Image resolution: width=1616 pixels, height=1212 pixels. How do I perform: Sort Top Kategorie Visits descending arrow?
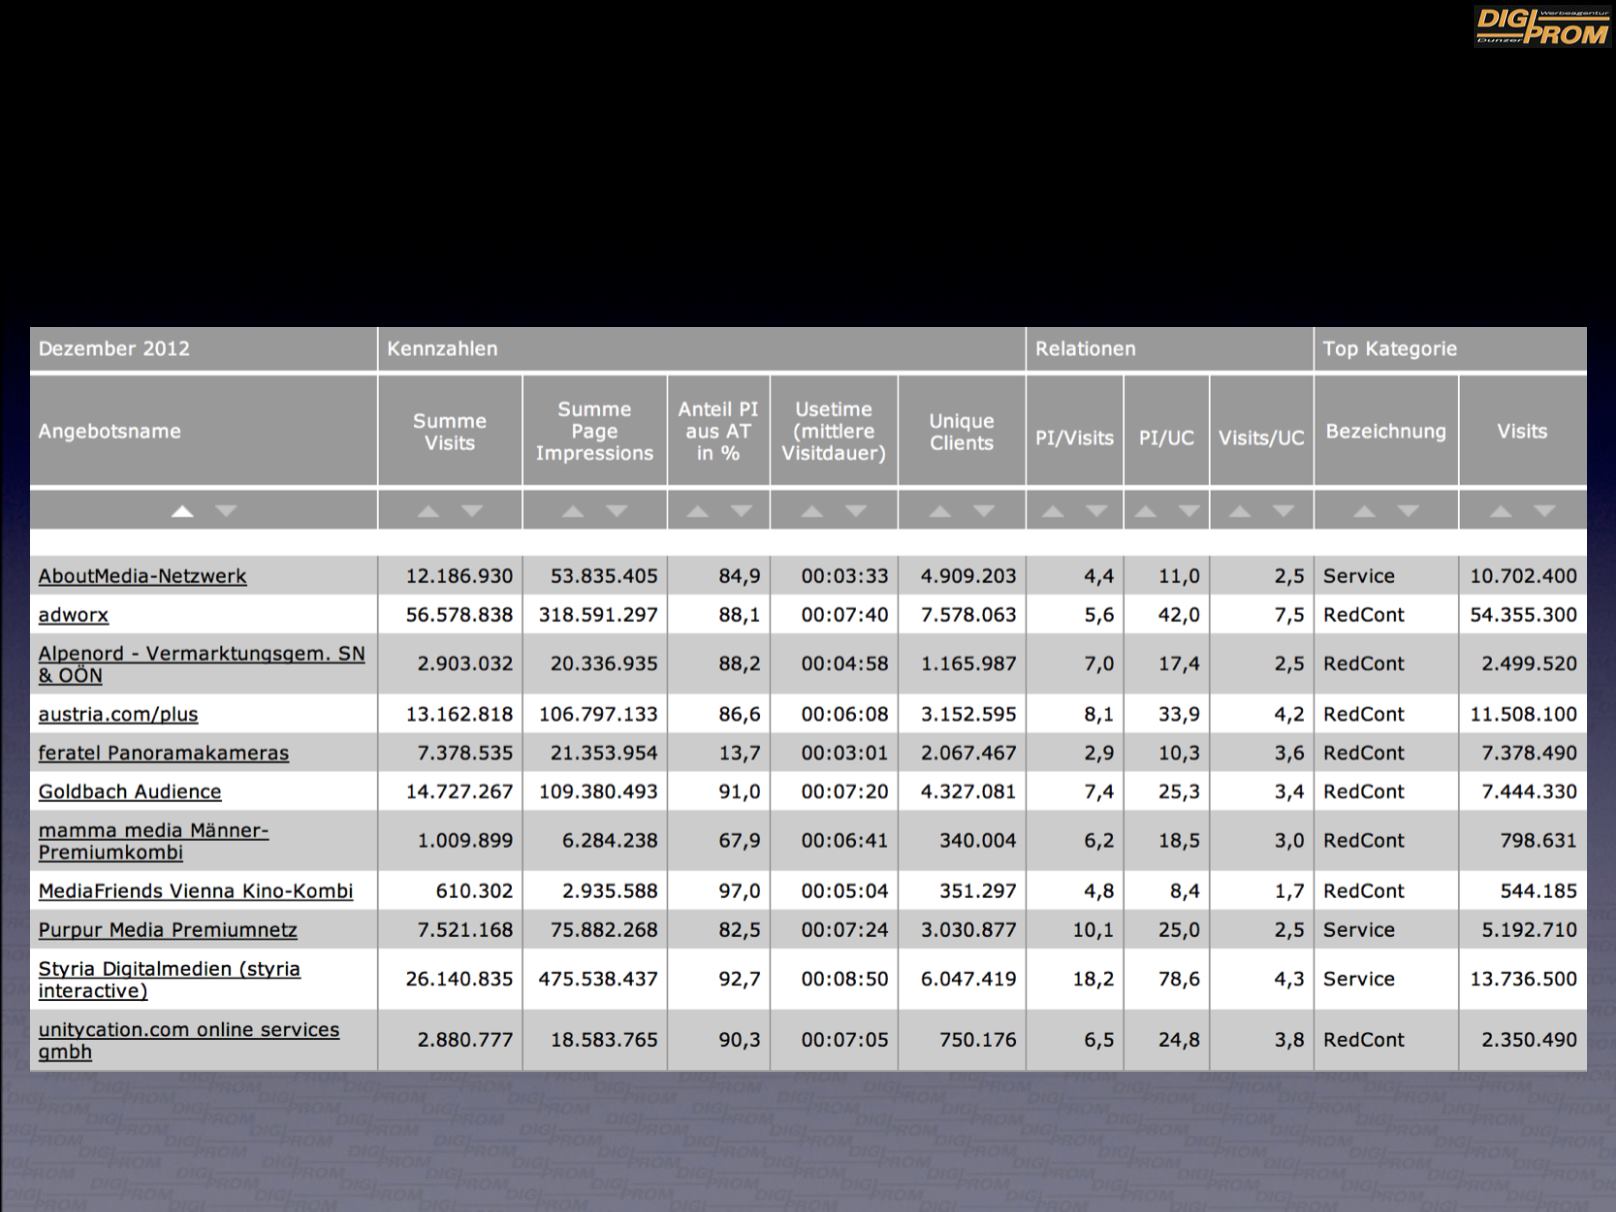(1545, 511)
